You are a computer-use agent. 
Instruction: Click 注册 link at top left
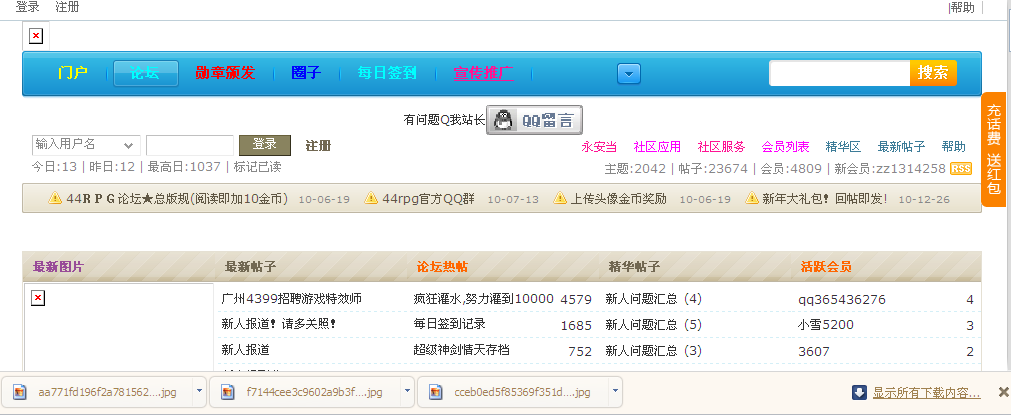[68, 7]
